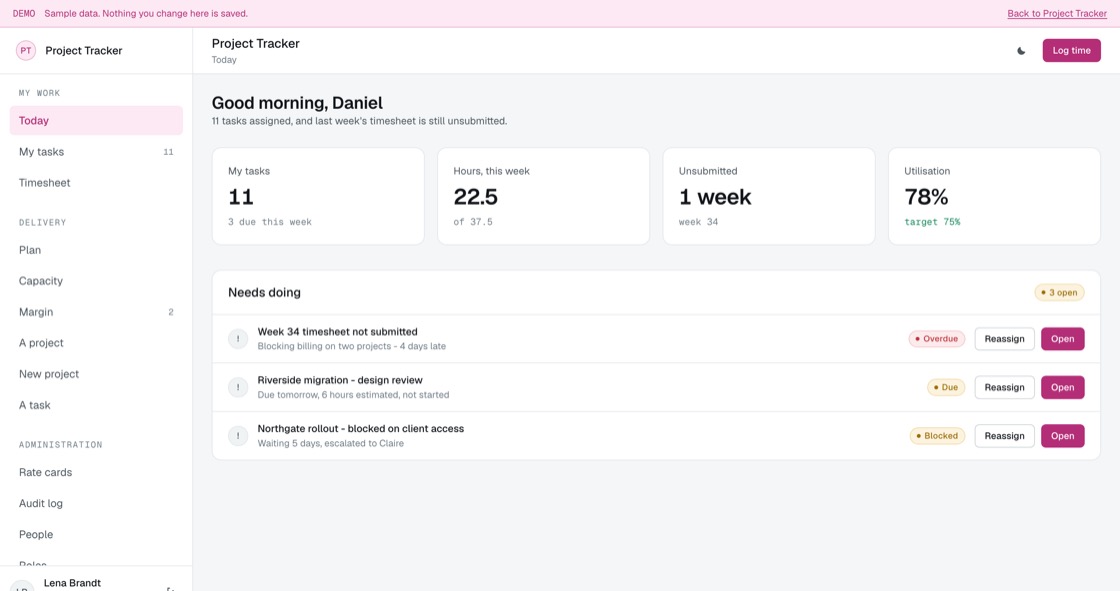
Task: Open A task in the sidebar
Action: click(96, 405)
